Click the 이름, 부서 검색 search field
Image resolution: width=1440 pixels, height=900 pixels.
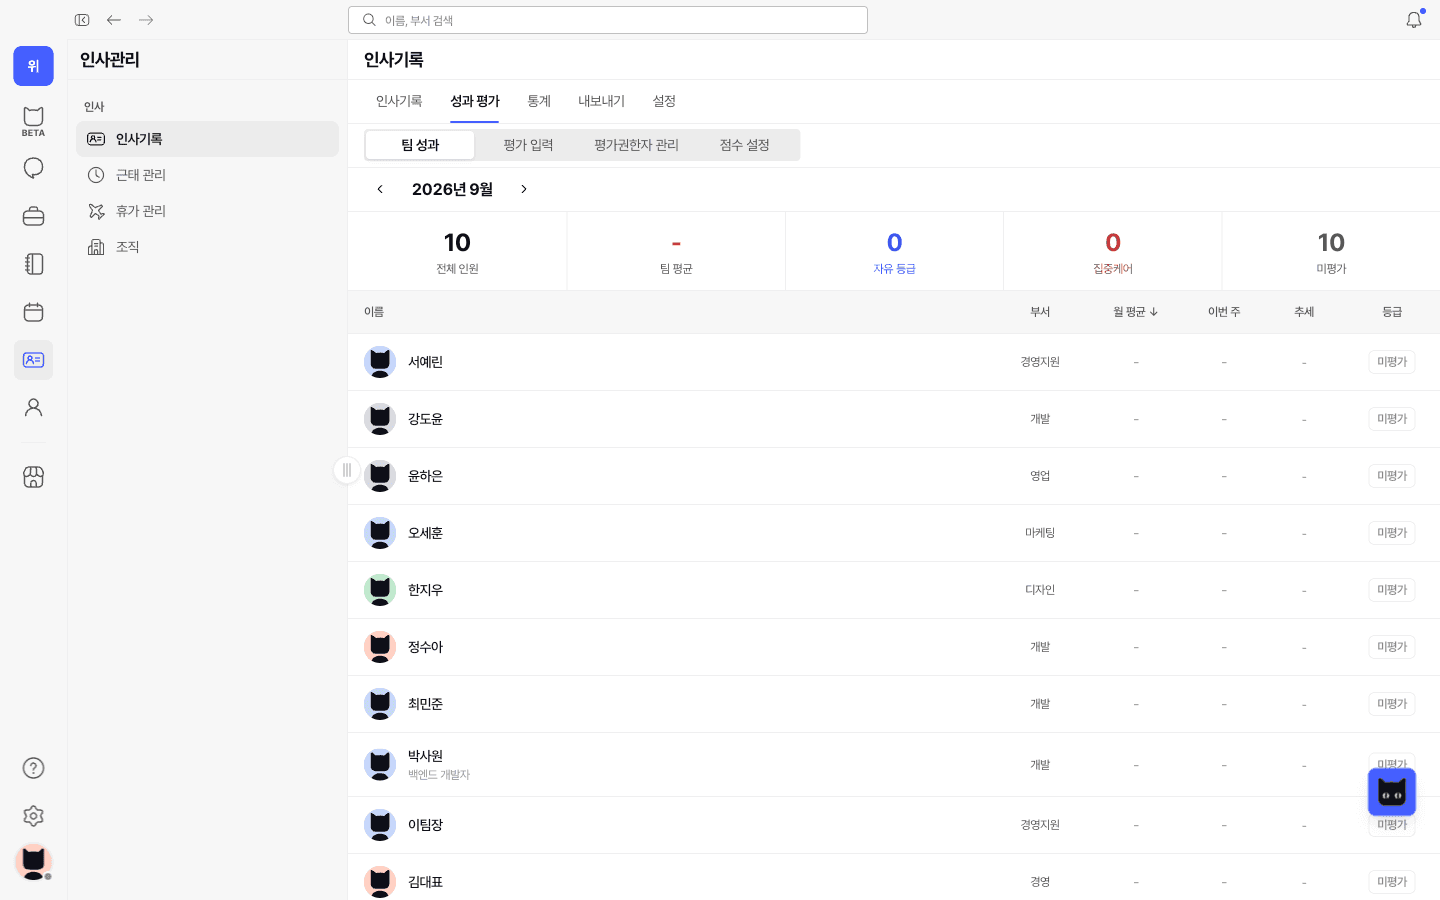[608, 20]
